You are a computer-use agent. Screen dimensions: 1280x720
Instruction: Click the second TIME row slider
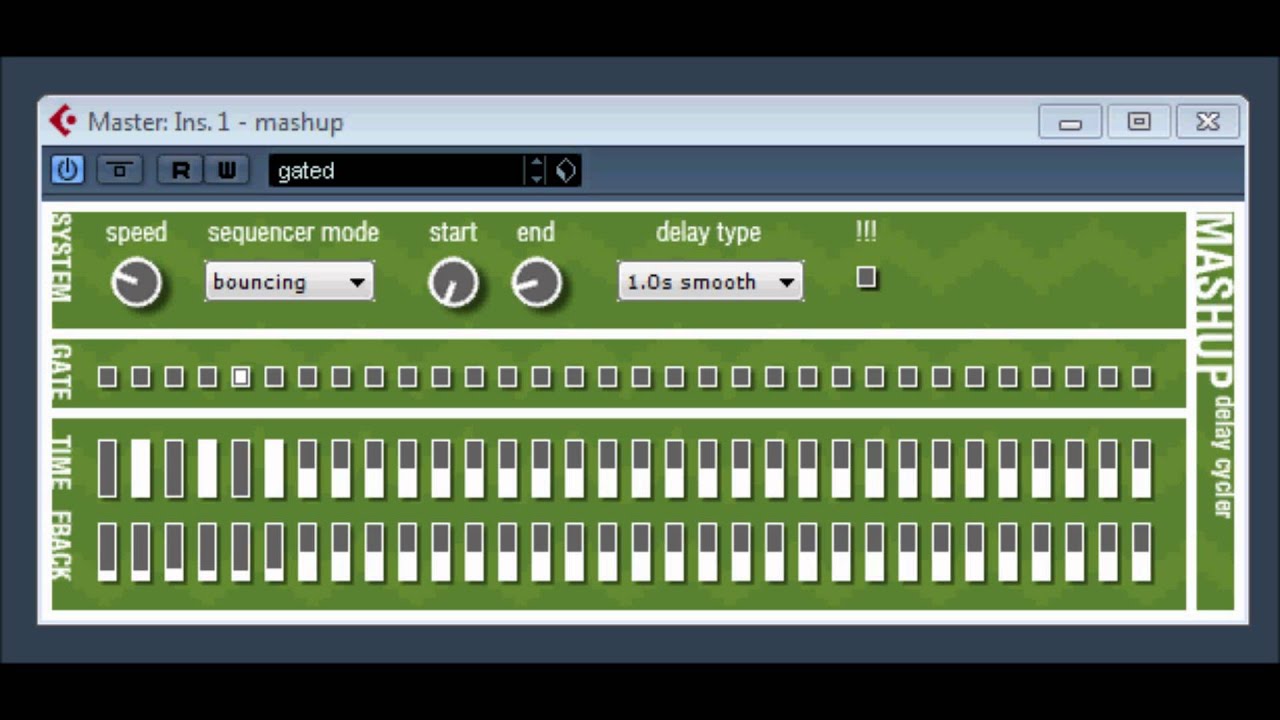(141, 468)
